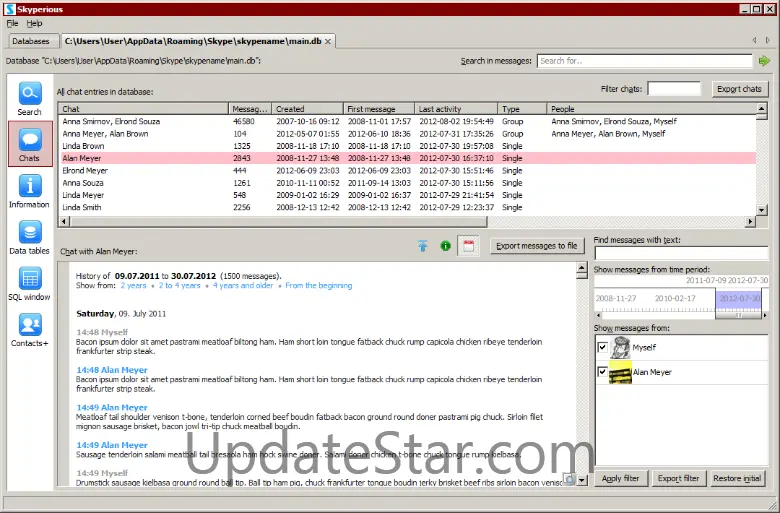Uncheck the Myself participant checkbox

point(602,347)
